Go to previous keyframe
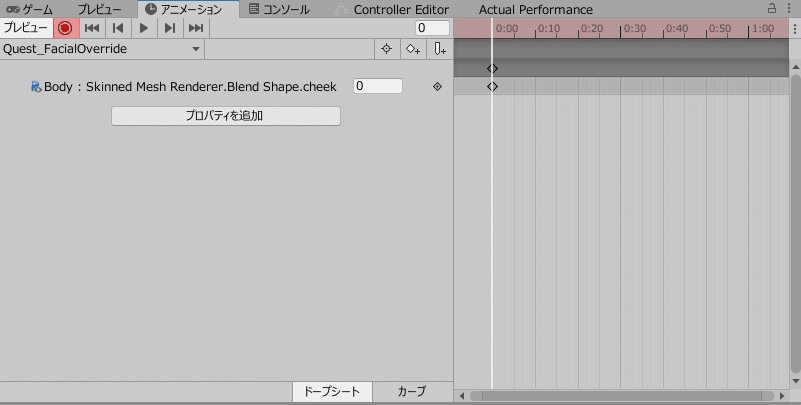Screen dimensions: 801x405 [118, 28]
